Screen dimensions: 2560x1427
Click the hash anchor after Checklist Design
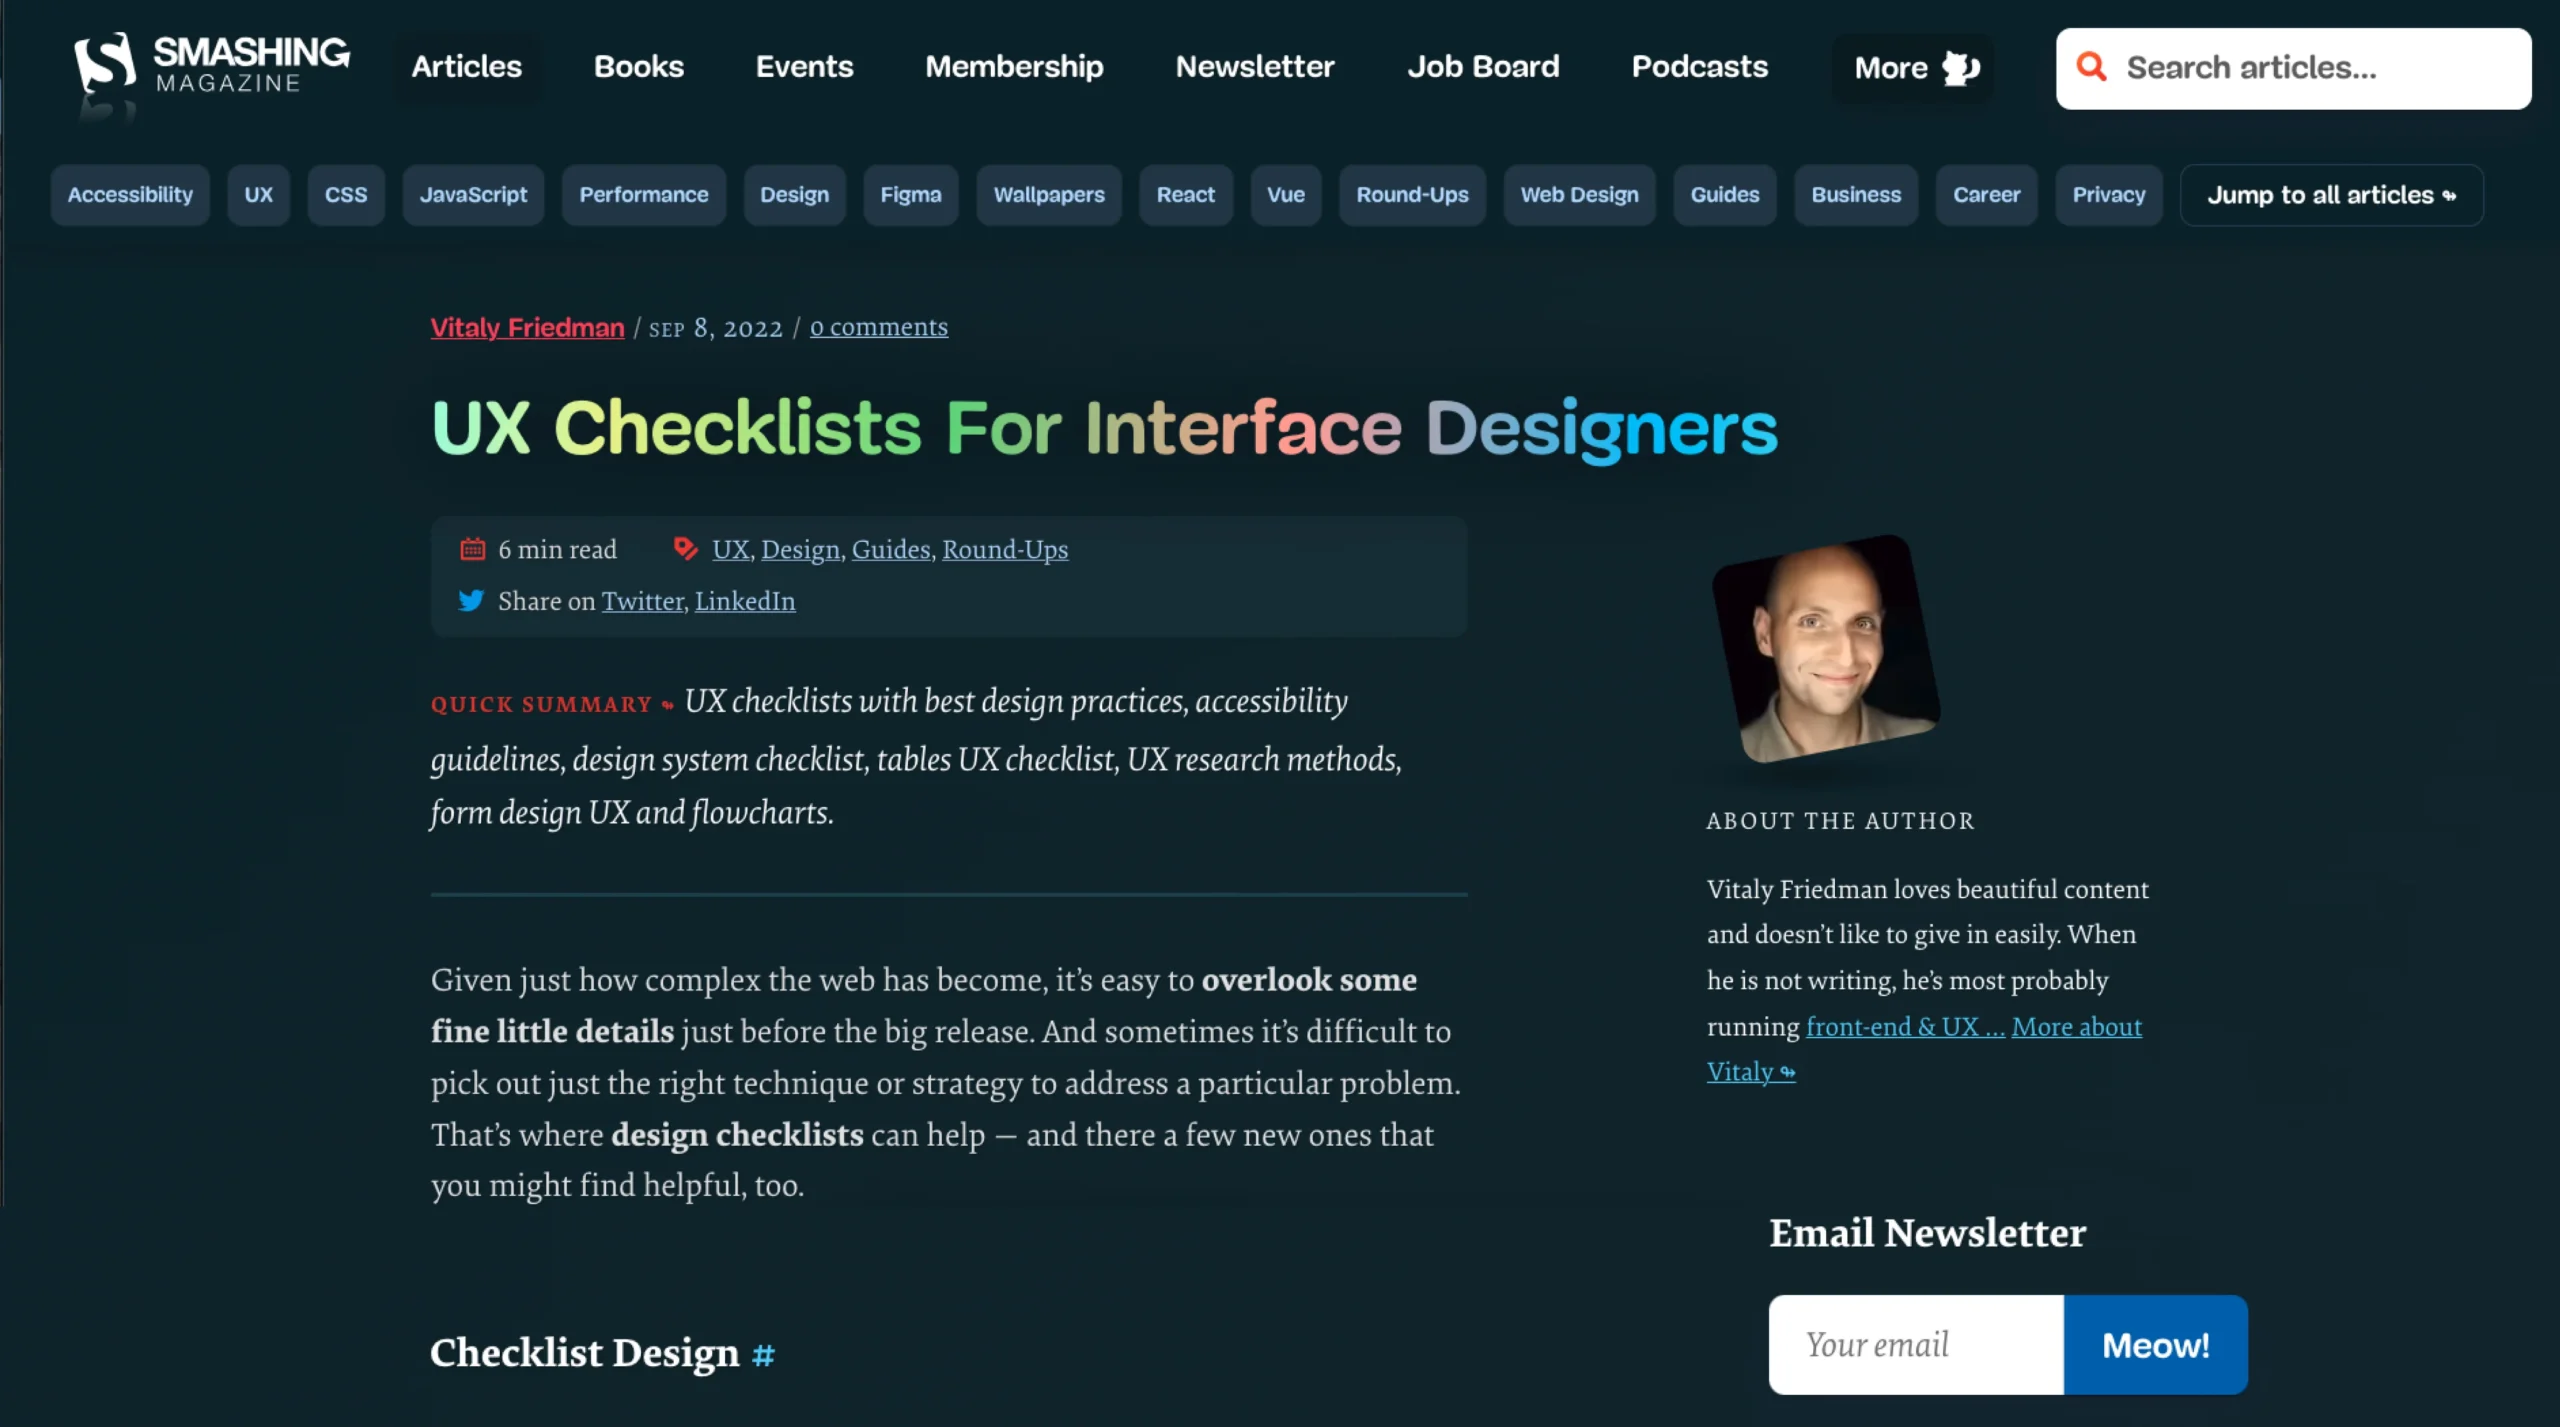pos(763,1355)
